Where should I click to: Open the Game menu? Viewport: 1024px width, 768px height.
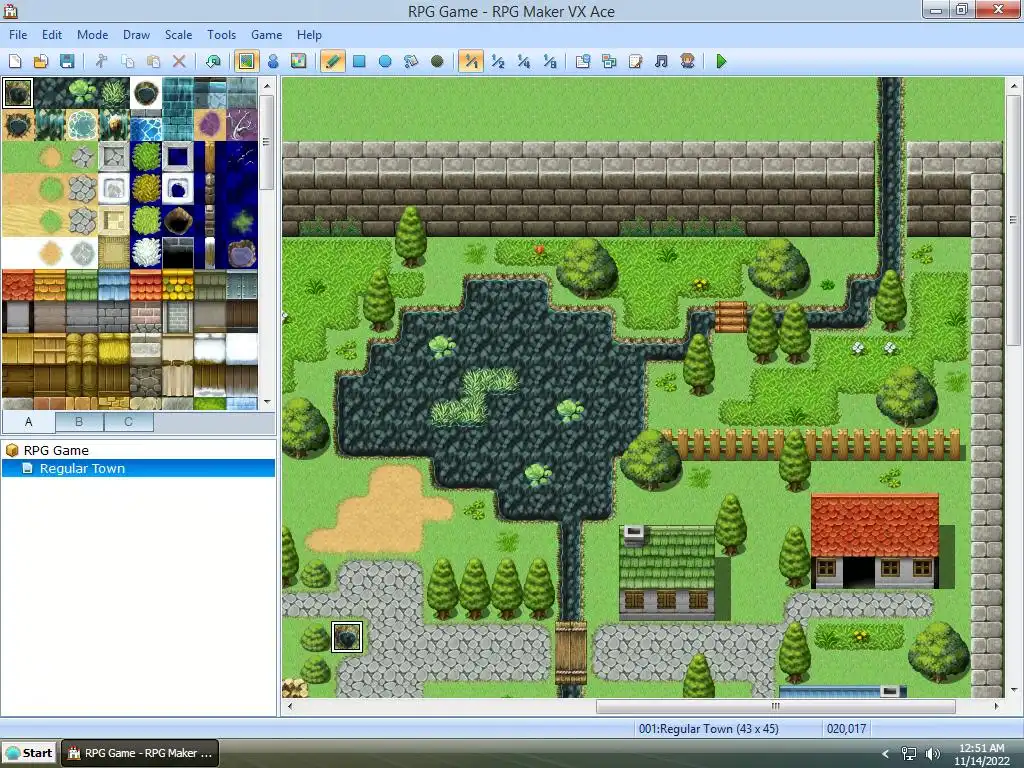(x=266, y=35)
